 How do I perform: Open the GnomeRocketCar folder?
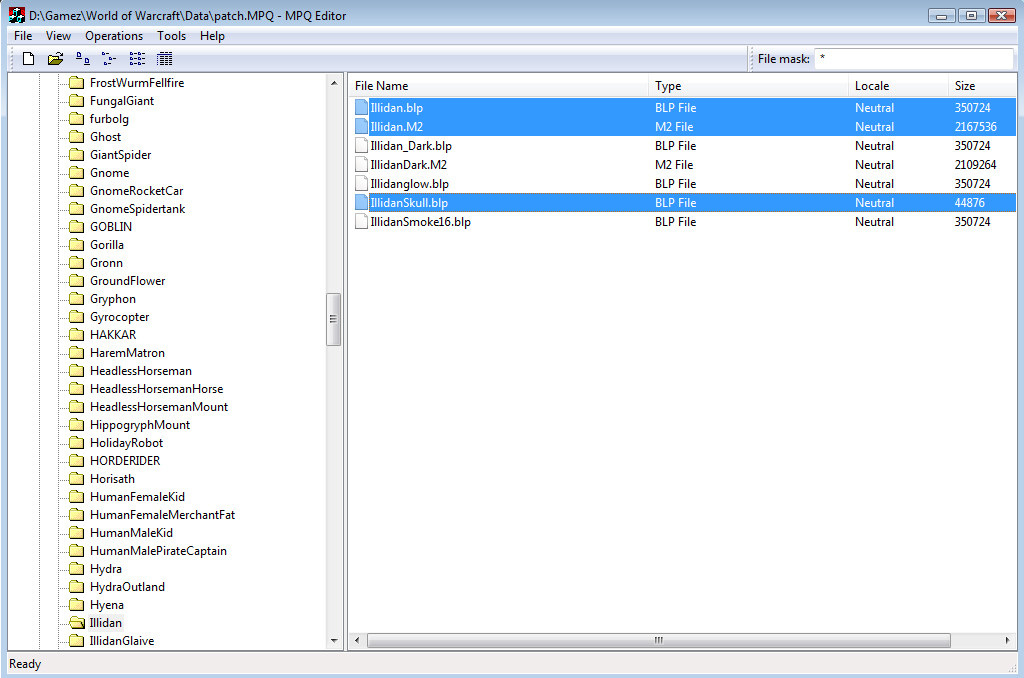[136, 191]
